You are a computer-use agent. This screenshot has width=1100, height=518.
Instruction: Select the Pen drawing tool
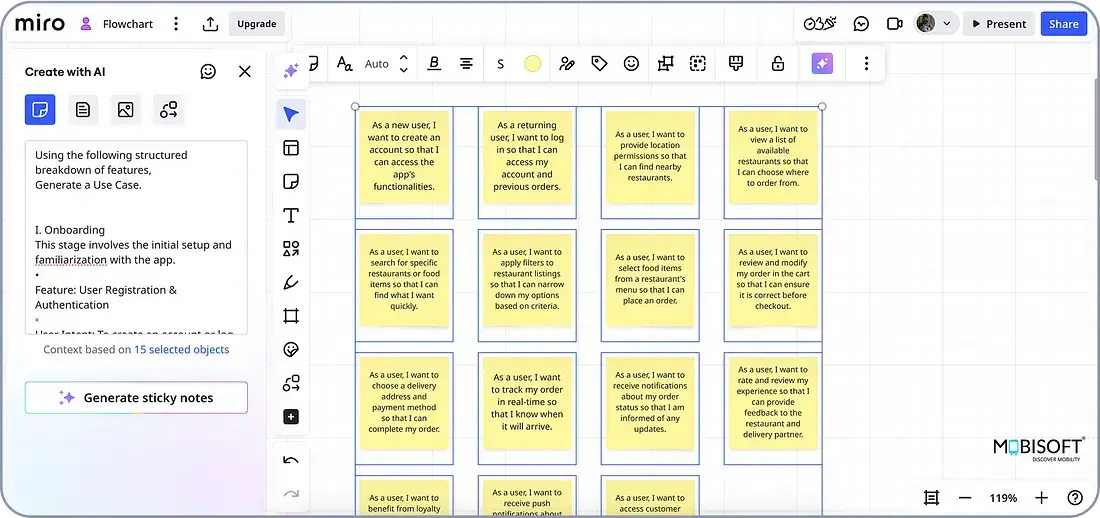click(x=291, y=282)
